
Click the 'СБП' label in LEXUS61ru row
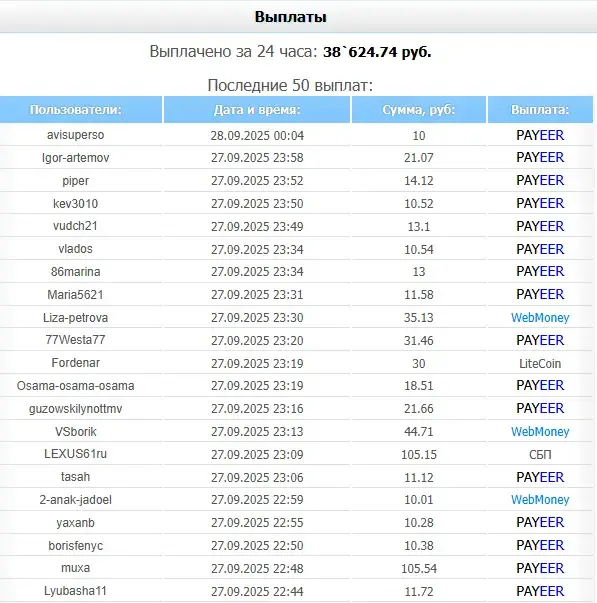click(x=540, y=455)
